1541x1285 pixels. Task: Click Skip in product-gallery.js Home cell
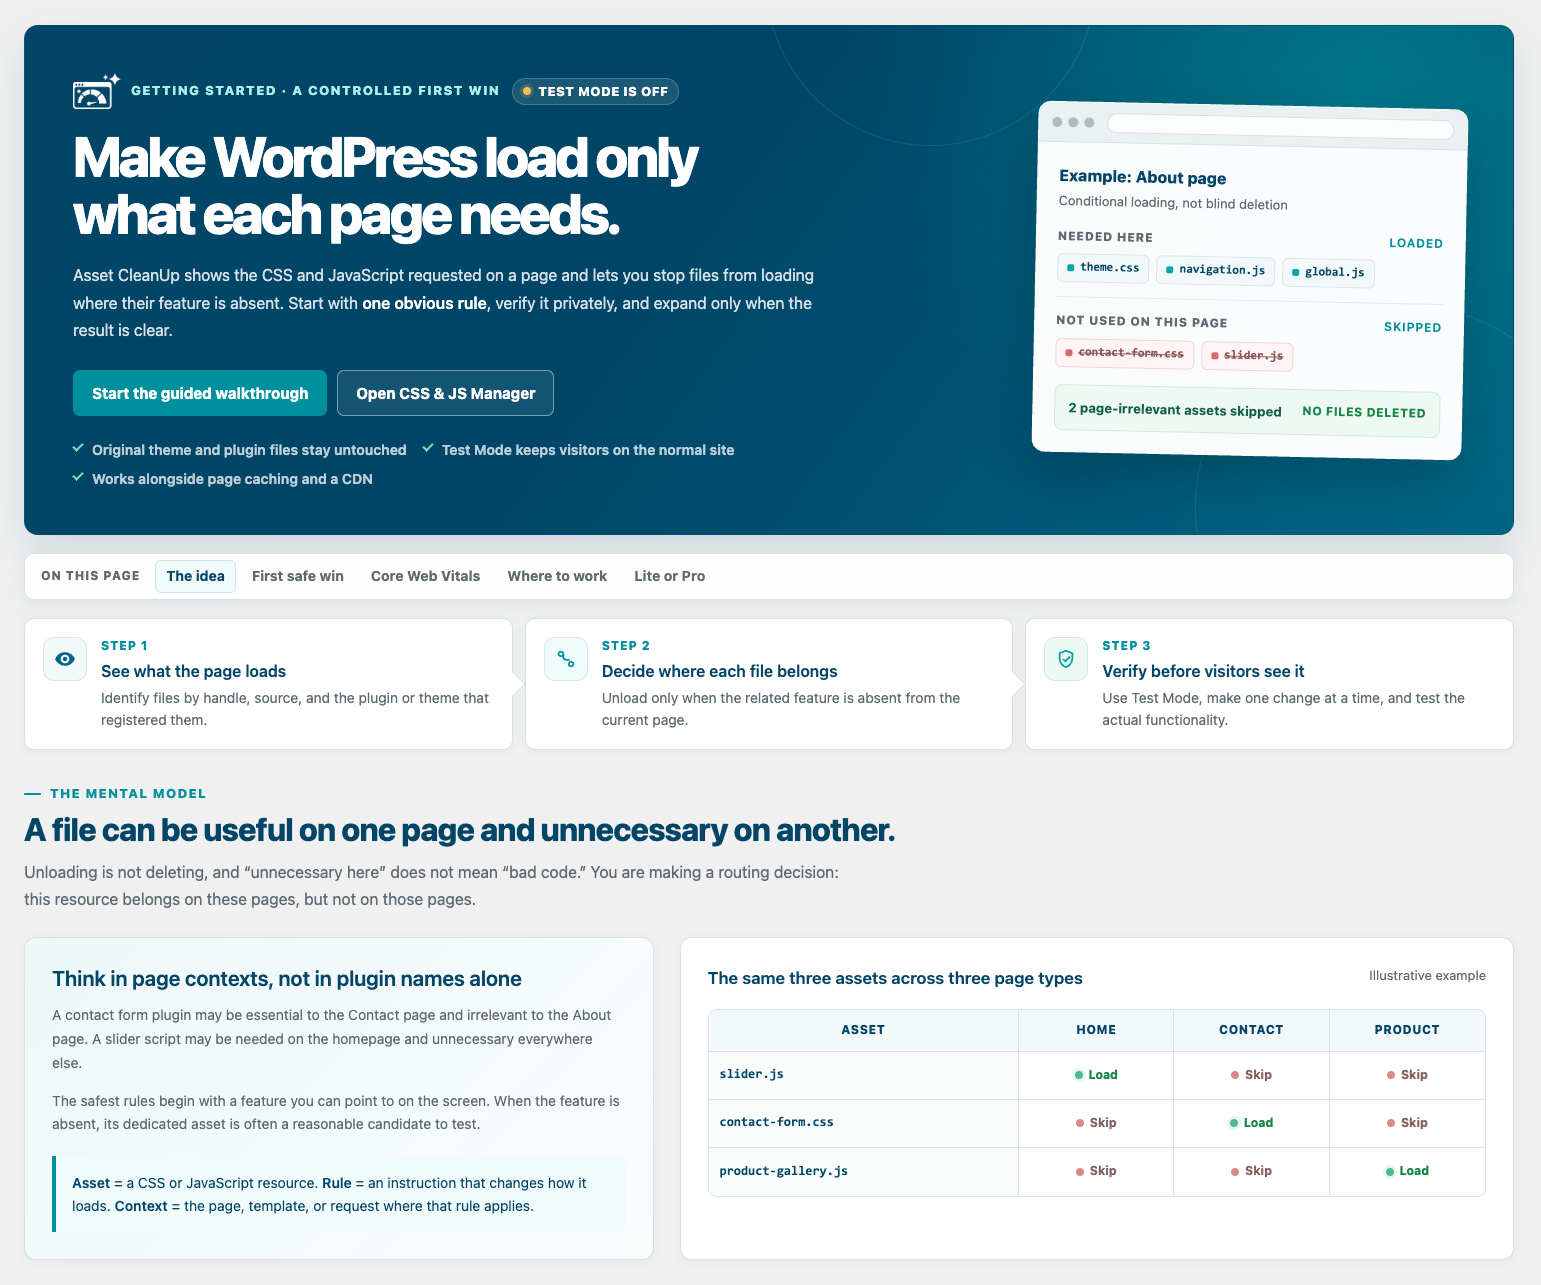tap(1096, 1171)
